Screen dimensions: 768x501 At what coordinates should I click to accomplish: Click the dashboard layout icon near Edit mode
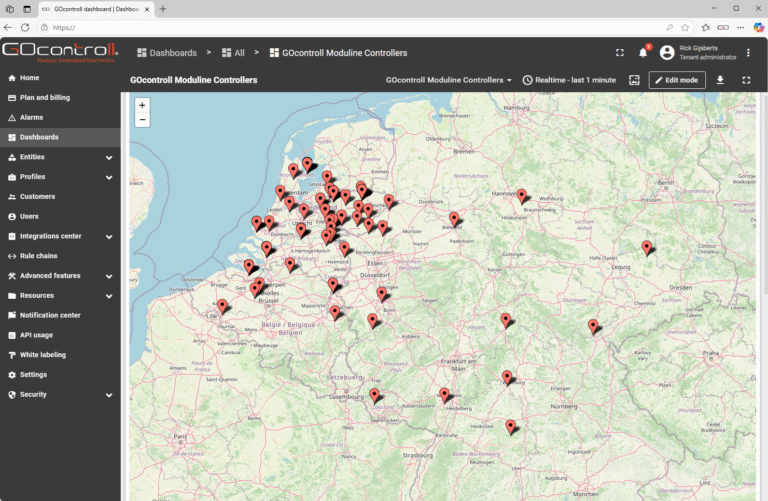(x=634, y=80)
